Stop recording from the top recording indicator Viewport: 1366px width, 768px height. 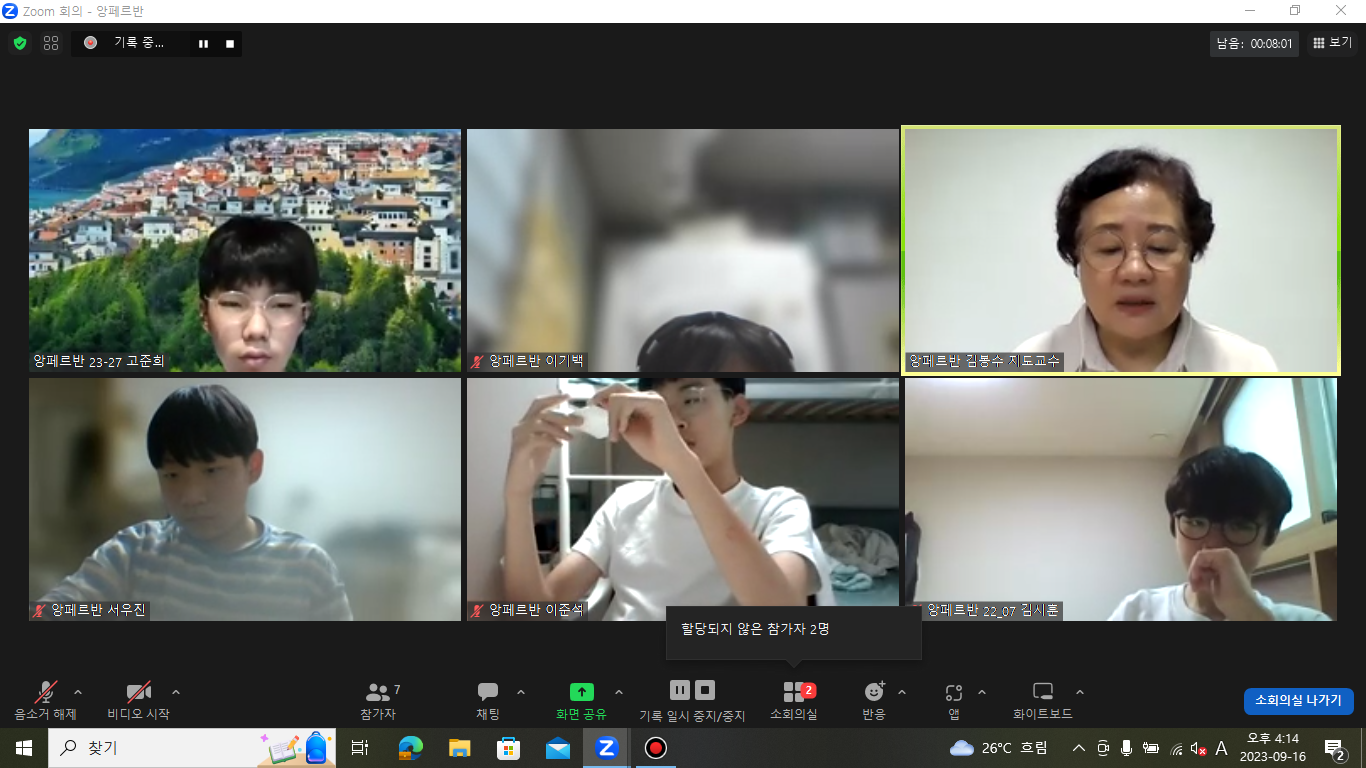point(230,44)
